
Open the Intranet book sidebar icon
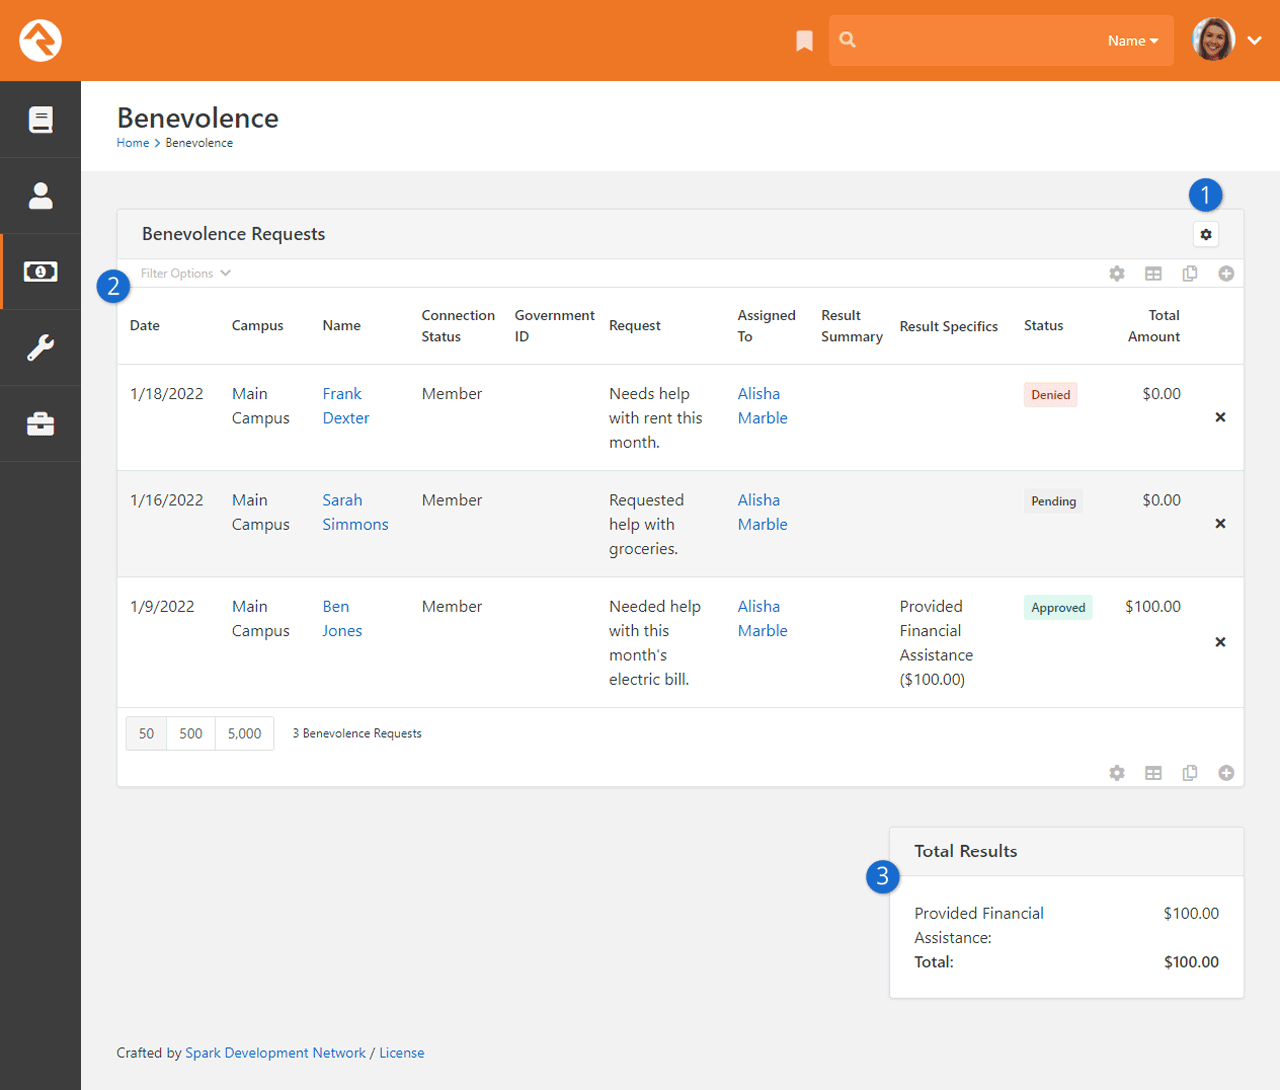click(x=40, y=120)
